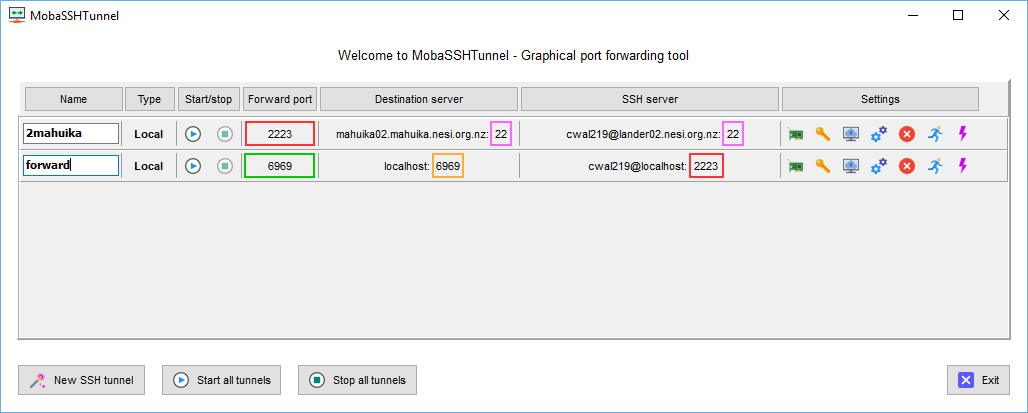Click the forward name field
Image resolution: width=1028 pixels, height=413 pixels.
(x=71, y=166)
